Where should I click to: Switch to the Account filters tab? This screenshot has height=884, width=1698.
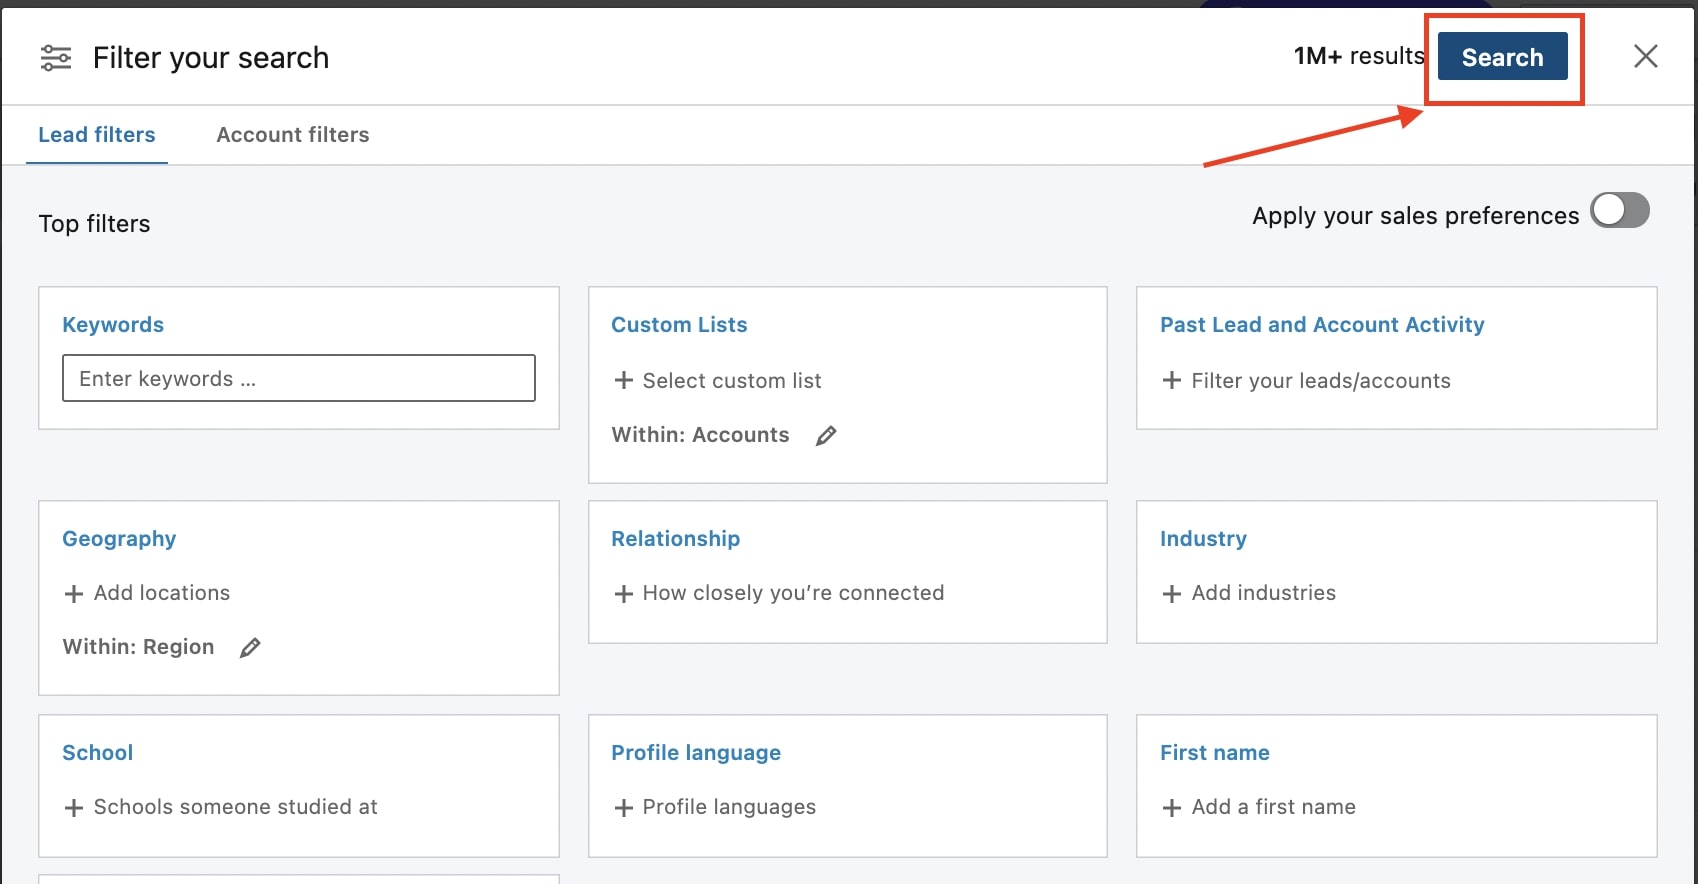tap(293, 135)
